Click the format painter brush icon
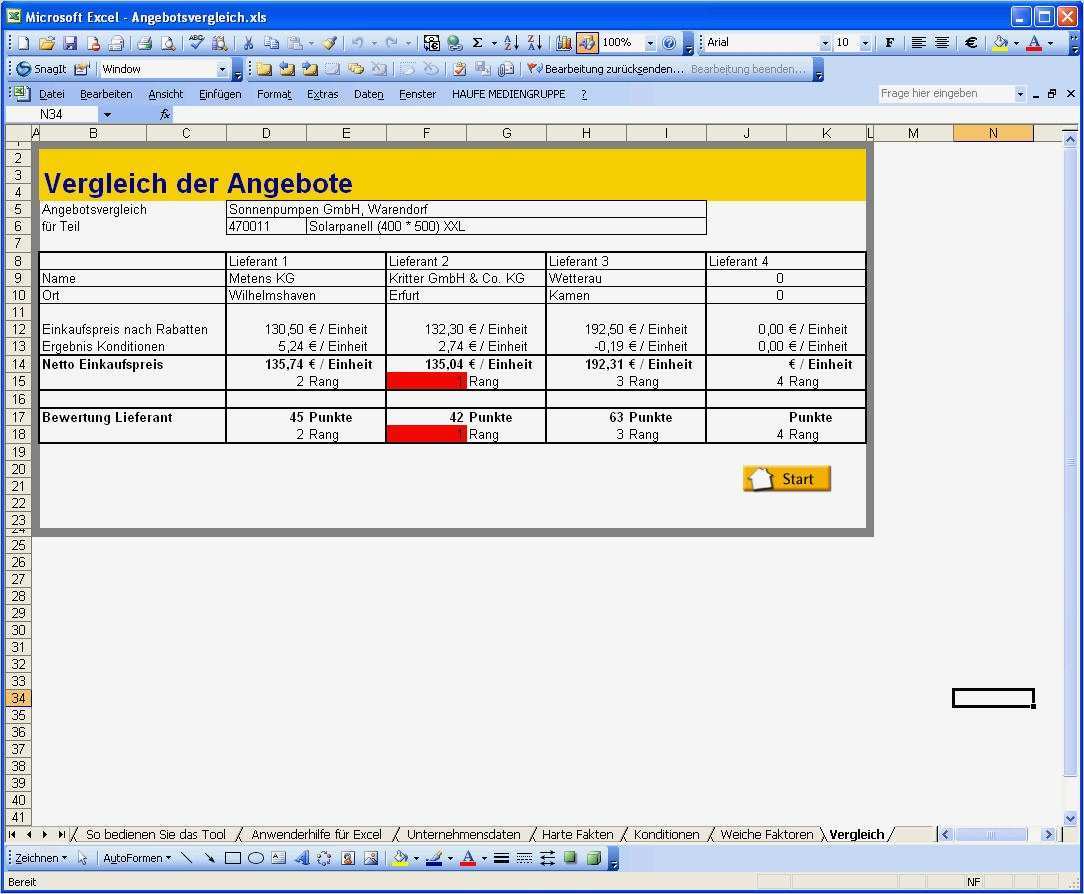 pos(330,43)
